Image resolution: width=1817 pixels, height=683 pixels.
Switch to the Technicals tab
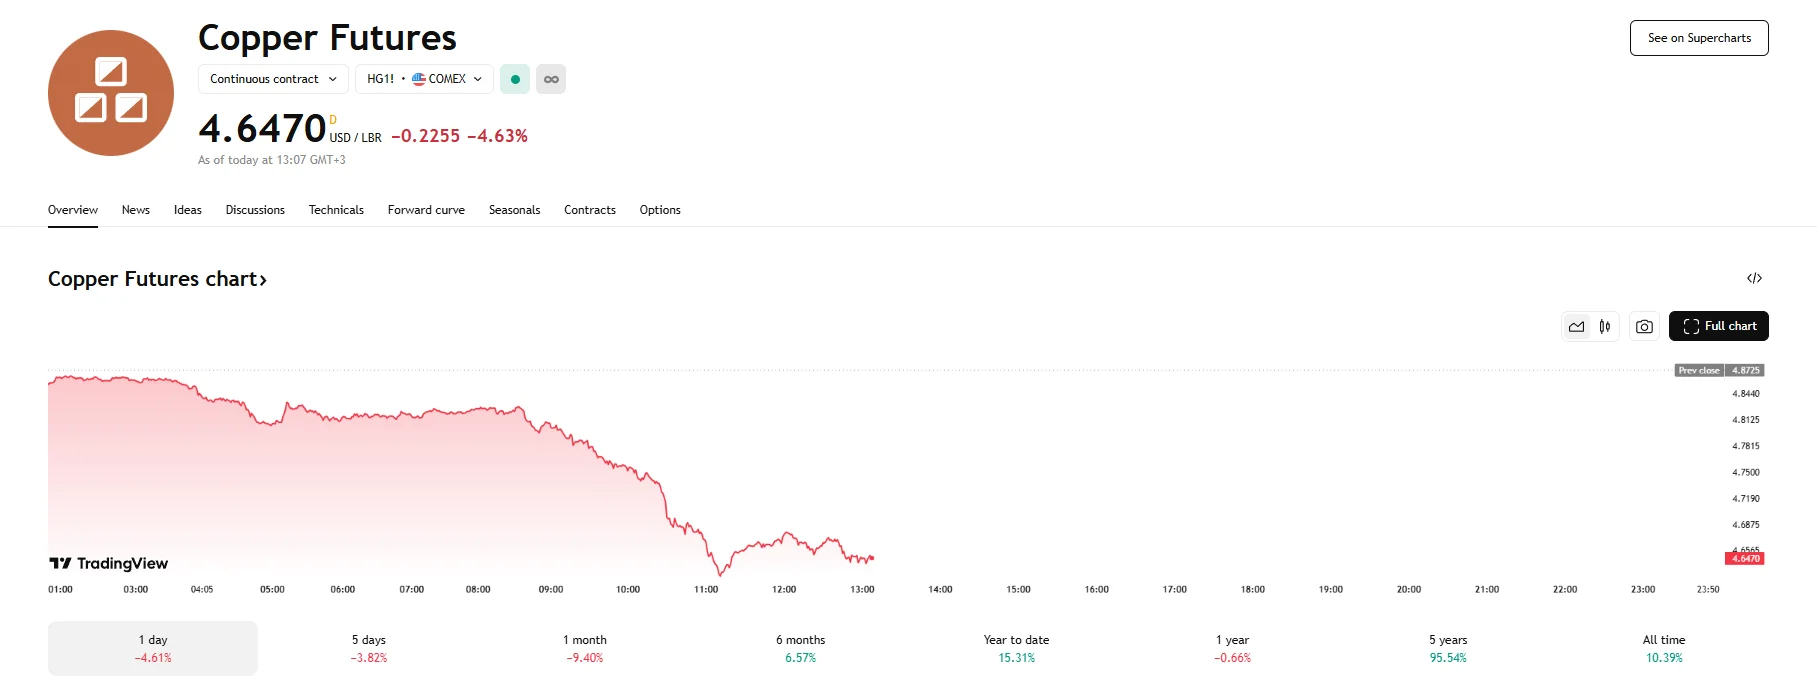(x=336, y=210)
